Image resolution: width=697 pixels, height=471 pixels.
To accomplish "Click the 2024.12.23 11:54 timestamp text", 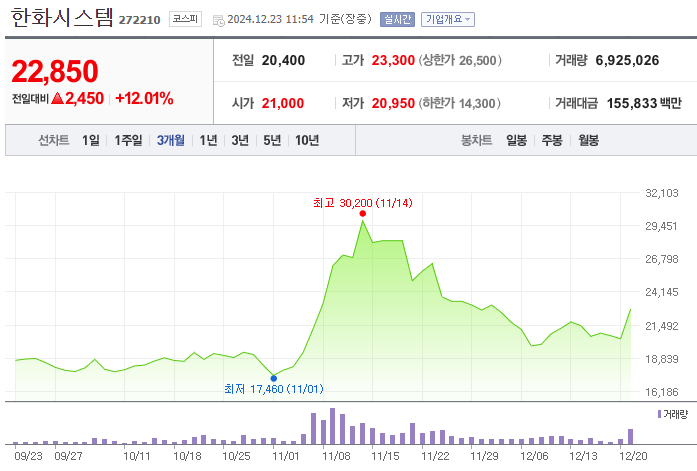I will point(270,19).
